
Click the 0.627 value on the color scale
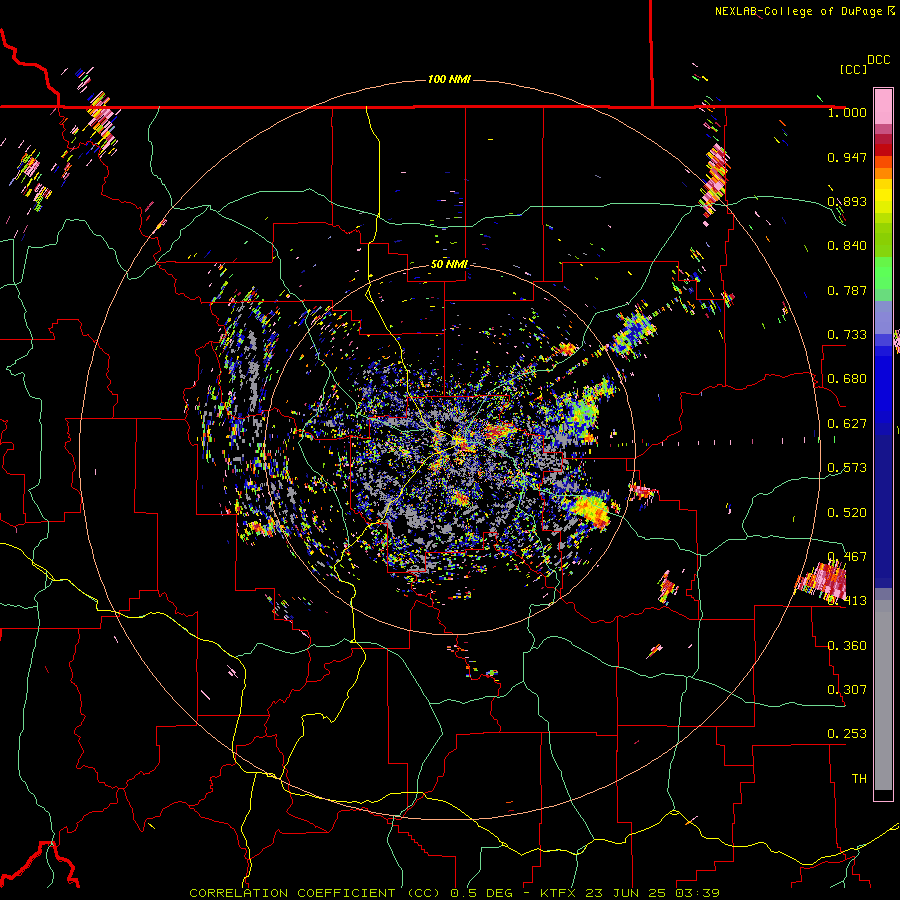[847, 424]
